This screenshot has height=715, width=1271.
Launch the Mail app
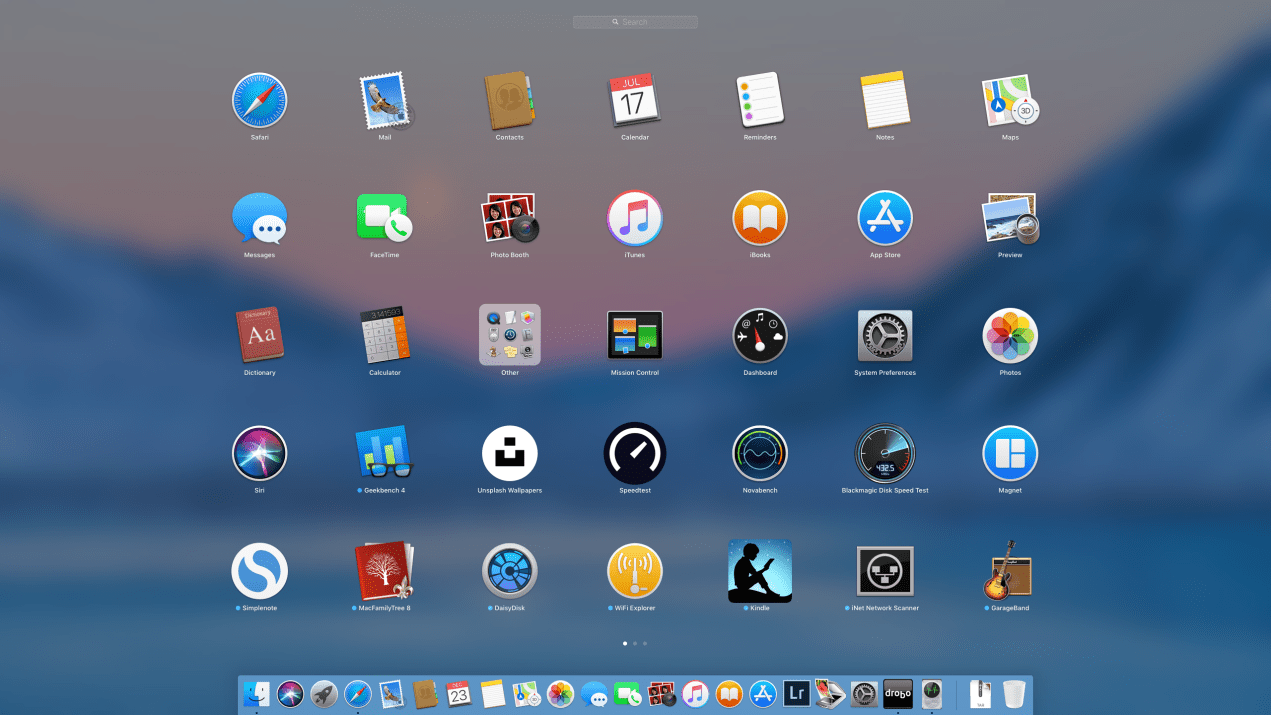(384, 104)
